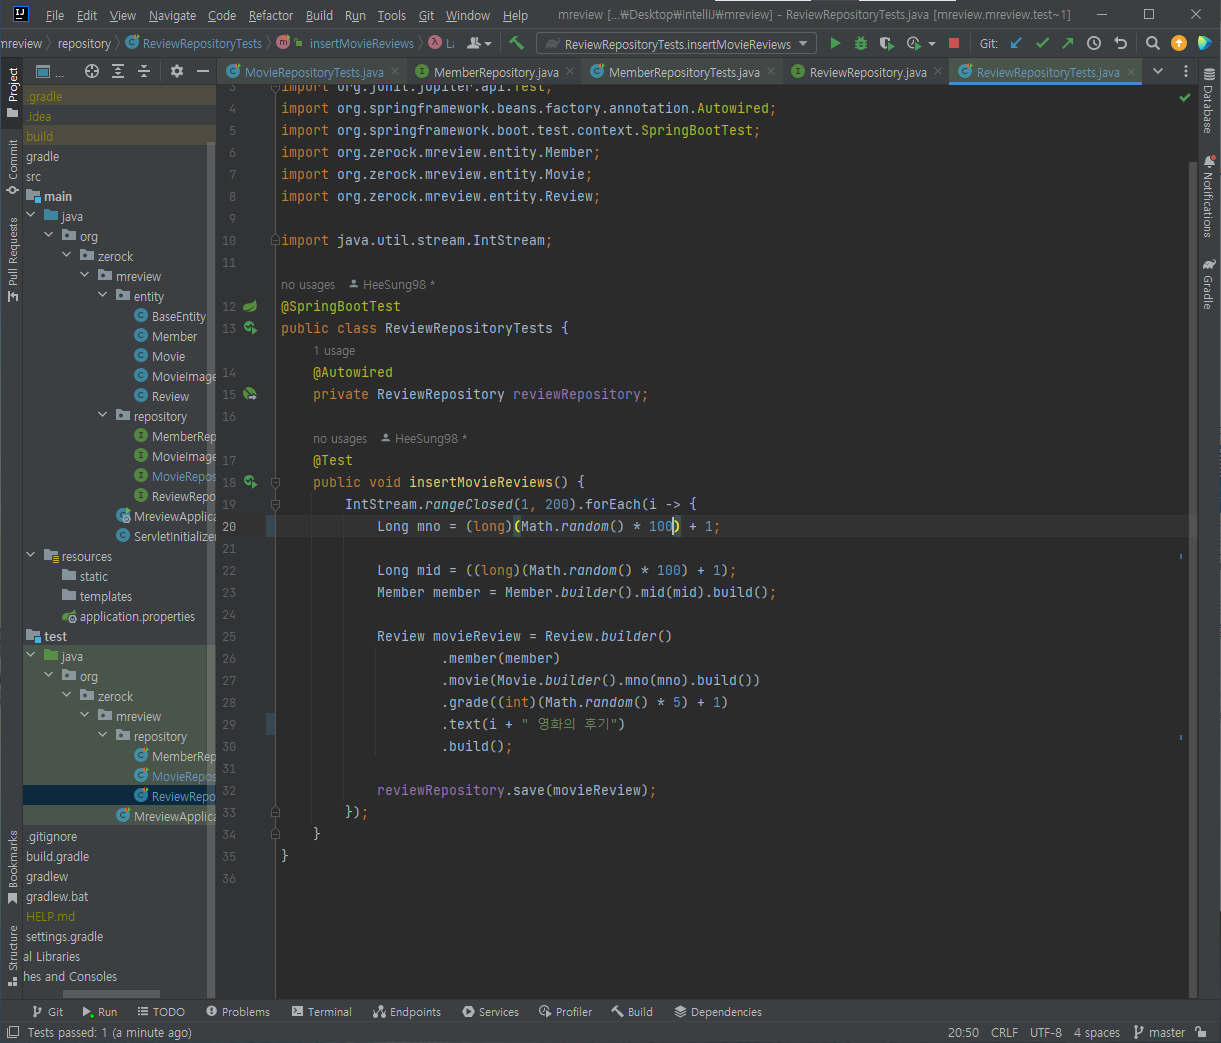
Task: Open the Refactor menu
Action: pyautogui.click(x=271, y=15)
